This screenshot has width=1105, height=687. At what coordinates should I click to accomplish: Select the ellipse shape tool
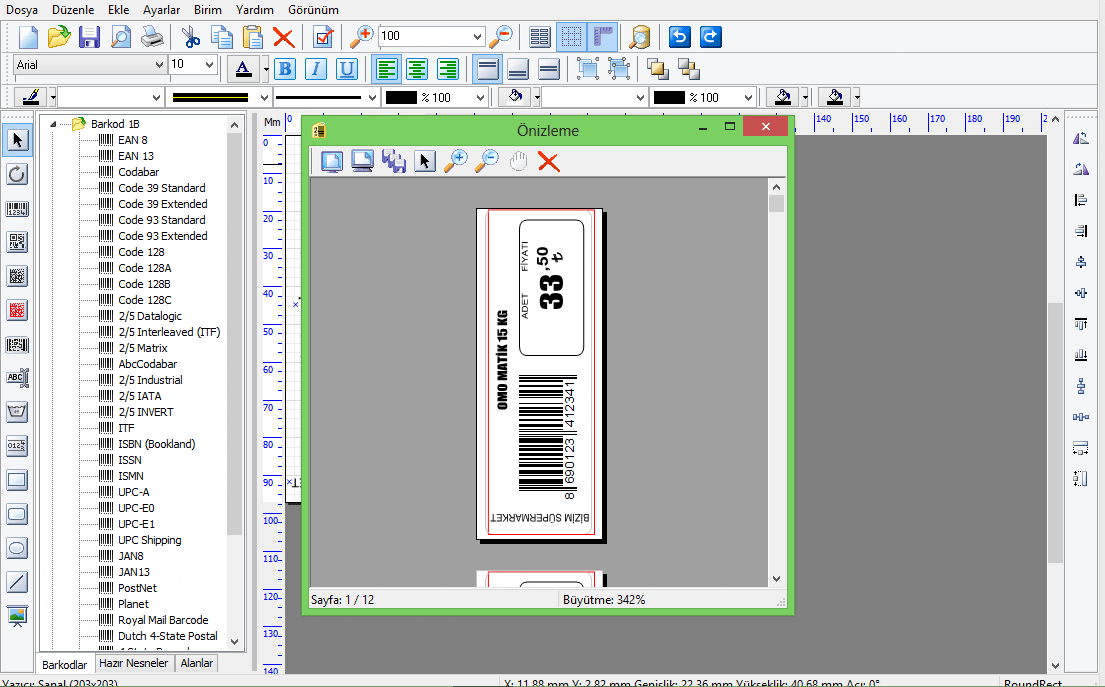(x=17, y=548)
